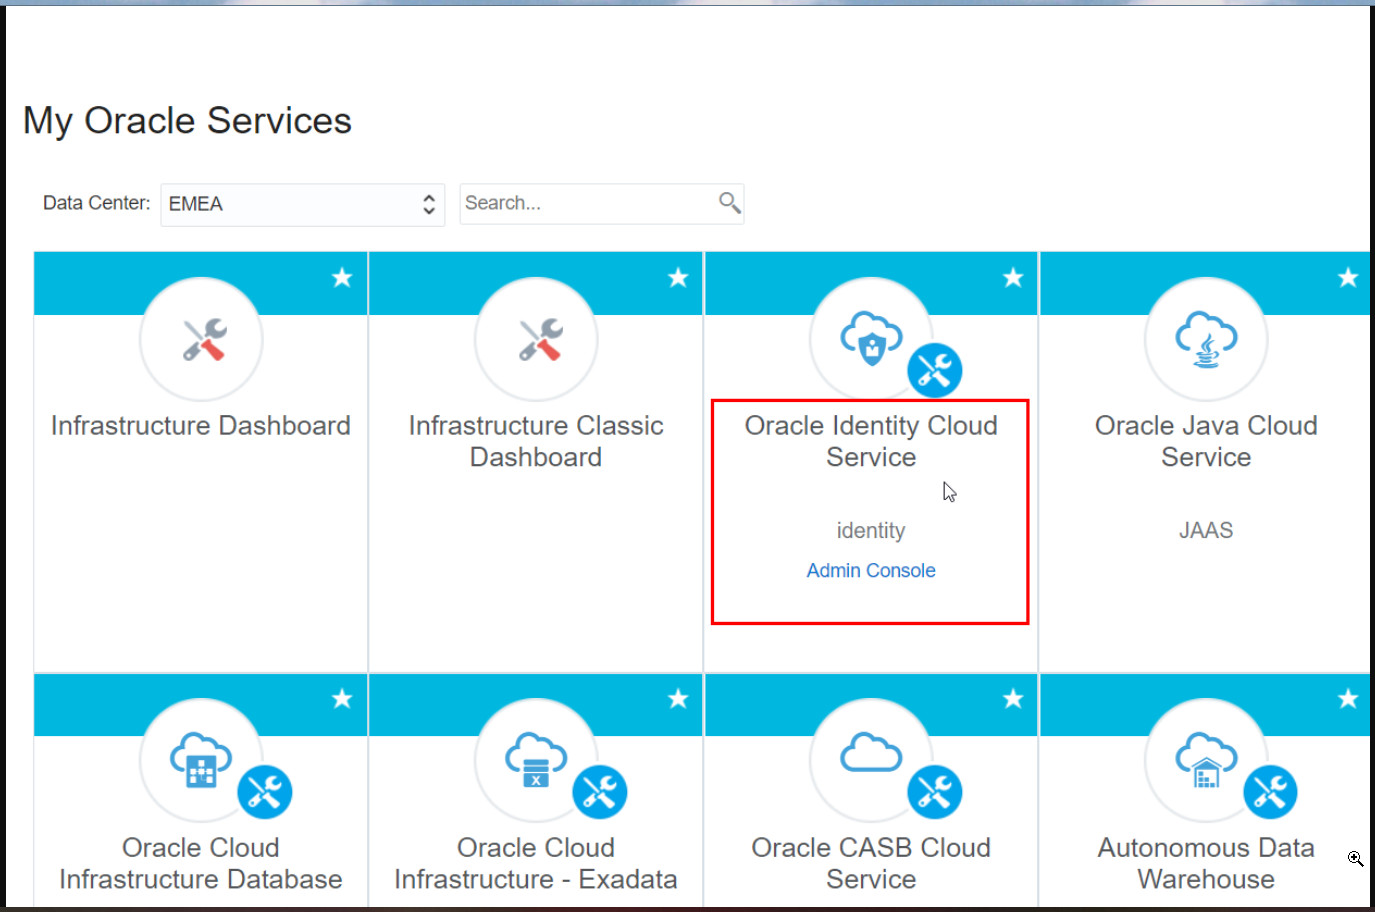Click the wrench badge on Exadata tile
The image size is (1375, 912).
[x=600, y=792]
